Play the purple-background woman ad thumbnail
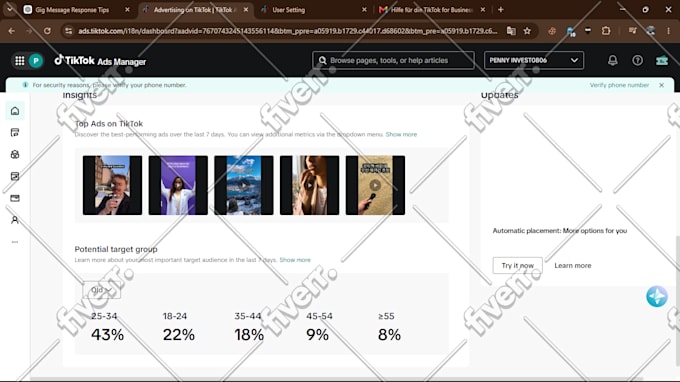The width and height of the screenshot is (680, 382). (178, 185)
